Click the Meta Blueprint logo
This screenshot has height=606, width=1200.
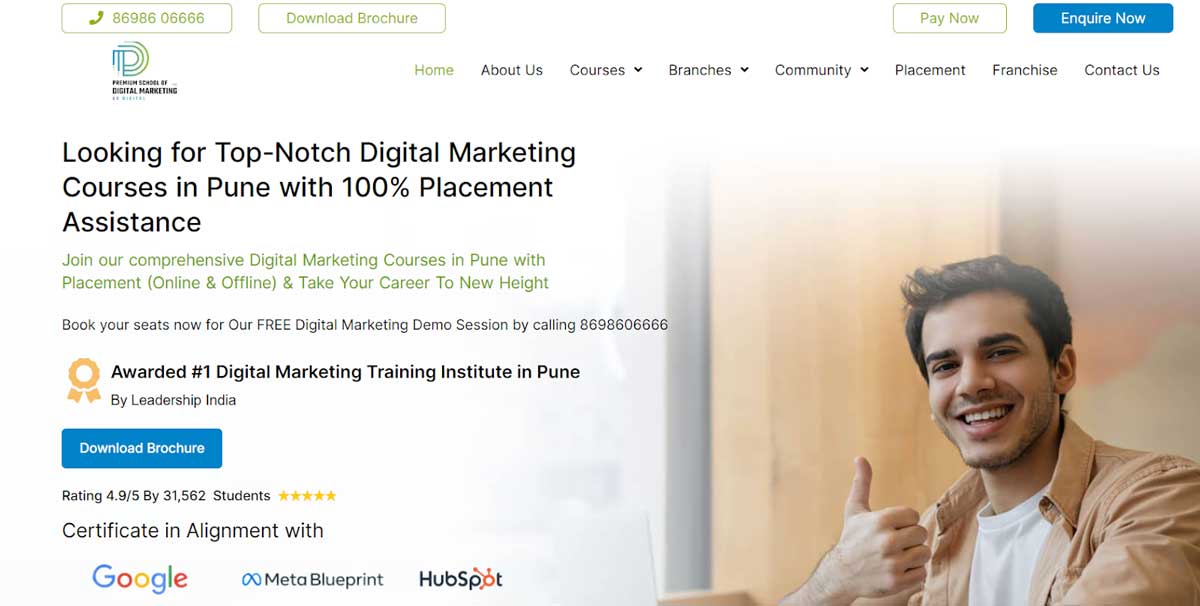tap(312, 579)
